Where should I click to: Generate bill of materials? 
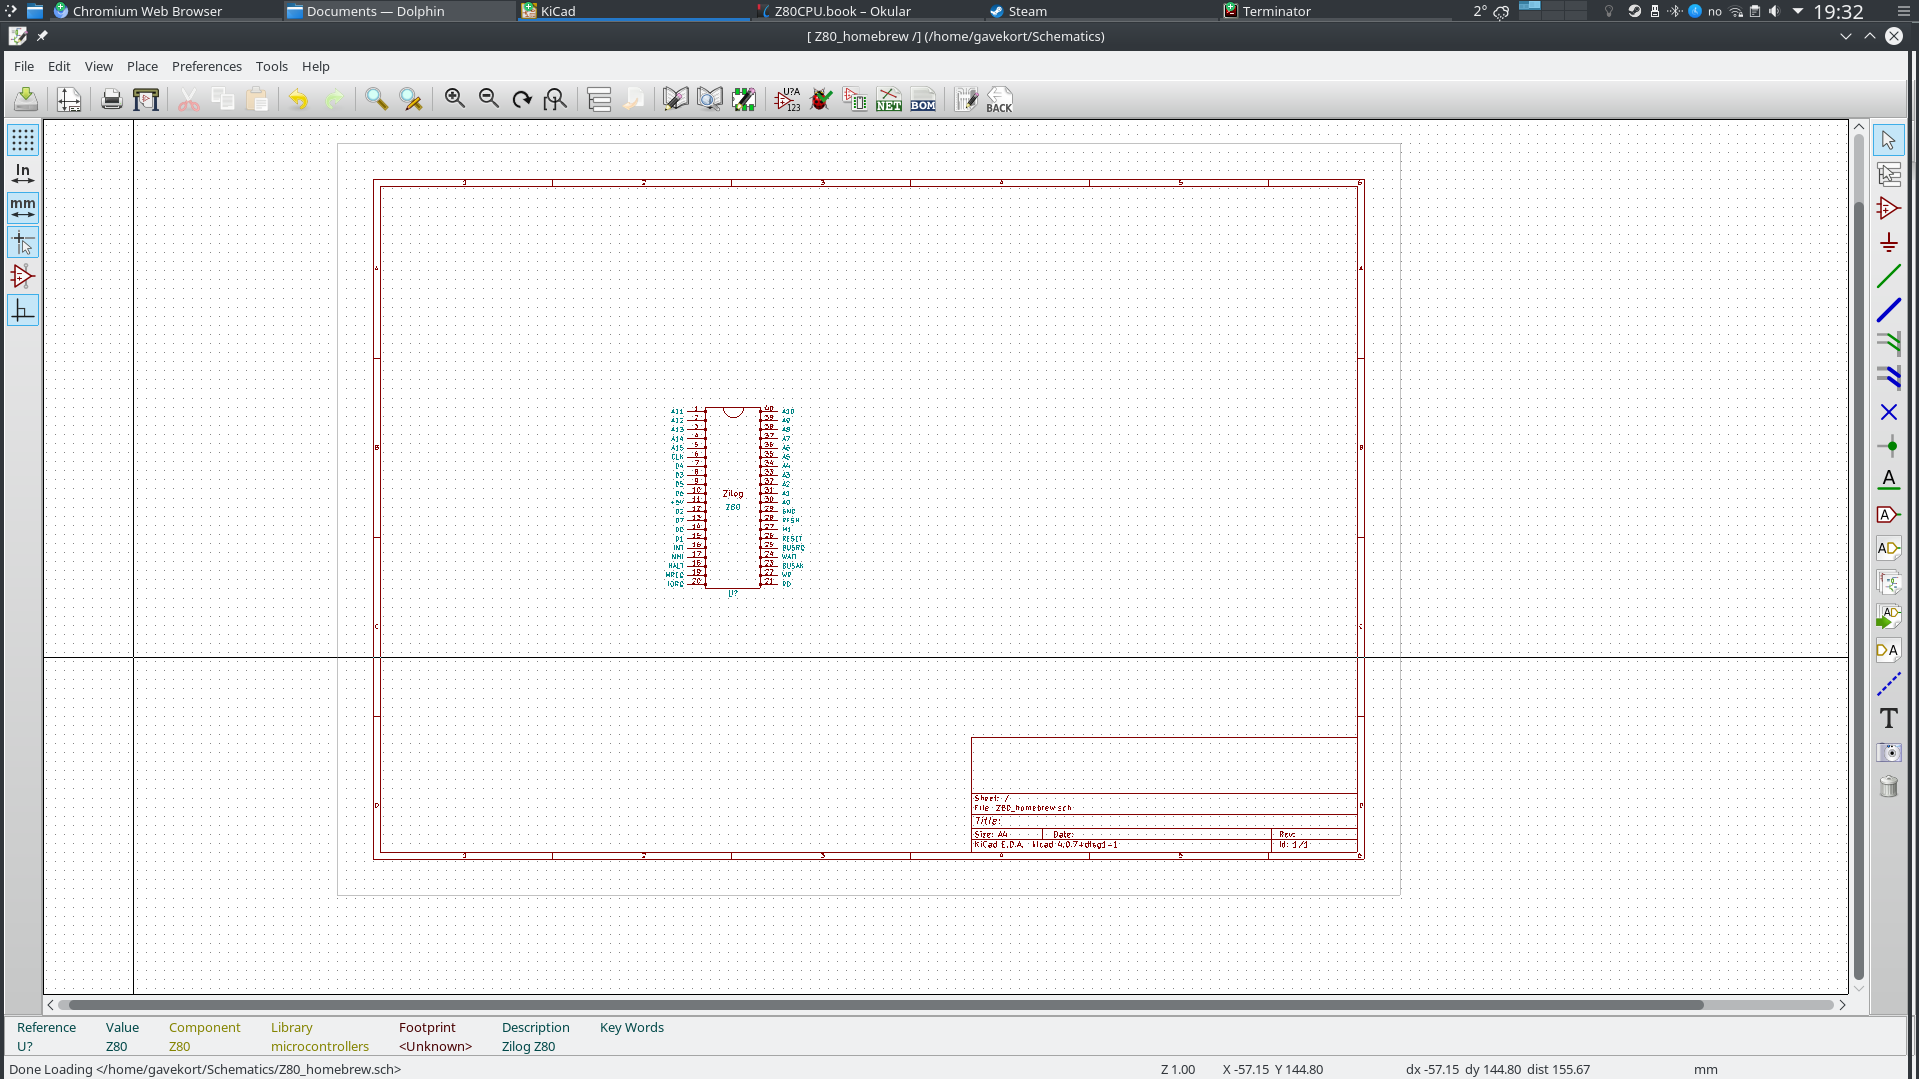pyautogui.click(x=923, y=99)
